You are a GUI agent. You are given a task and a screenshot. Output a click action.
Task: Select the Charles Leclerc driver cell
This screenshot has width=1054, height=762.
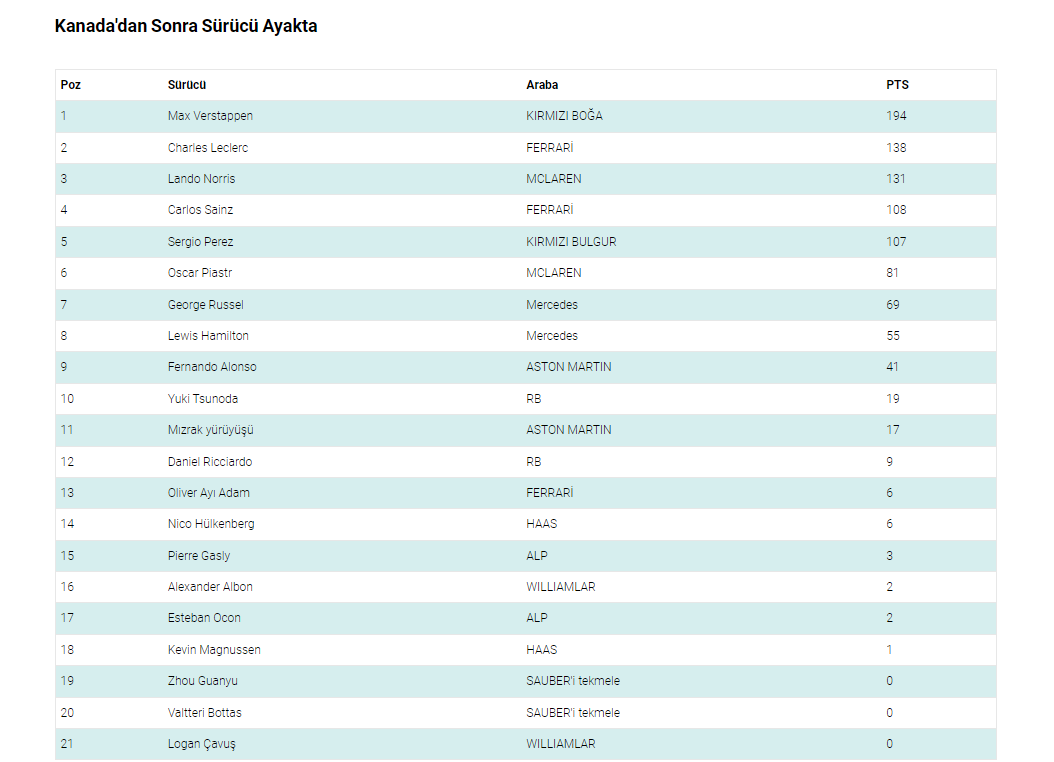tap(208, 148)
